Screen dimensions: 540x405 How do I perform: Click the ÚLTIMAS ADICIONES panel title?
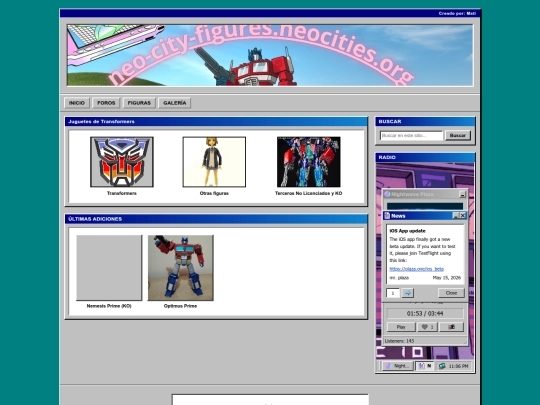tap(95, 219)
